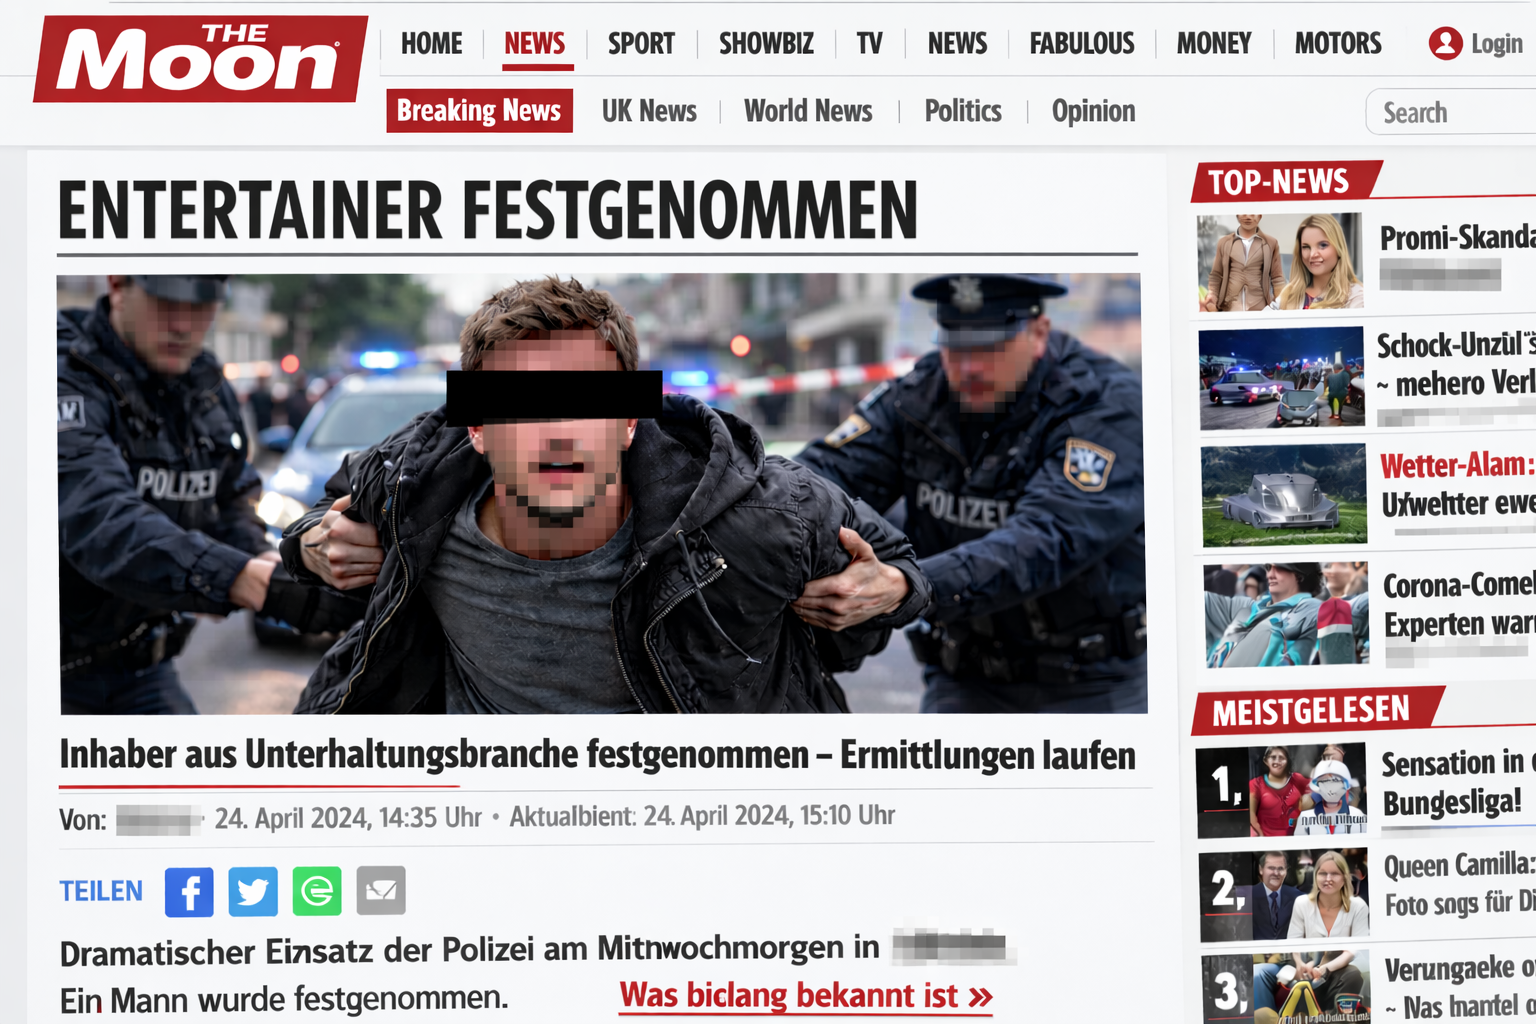Open the MOTORS section
The height and width of the screenshot is (1024, 1536).
[1338, 44]
